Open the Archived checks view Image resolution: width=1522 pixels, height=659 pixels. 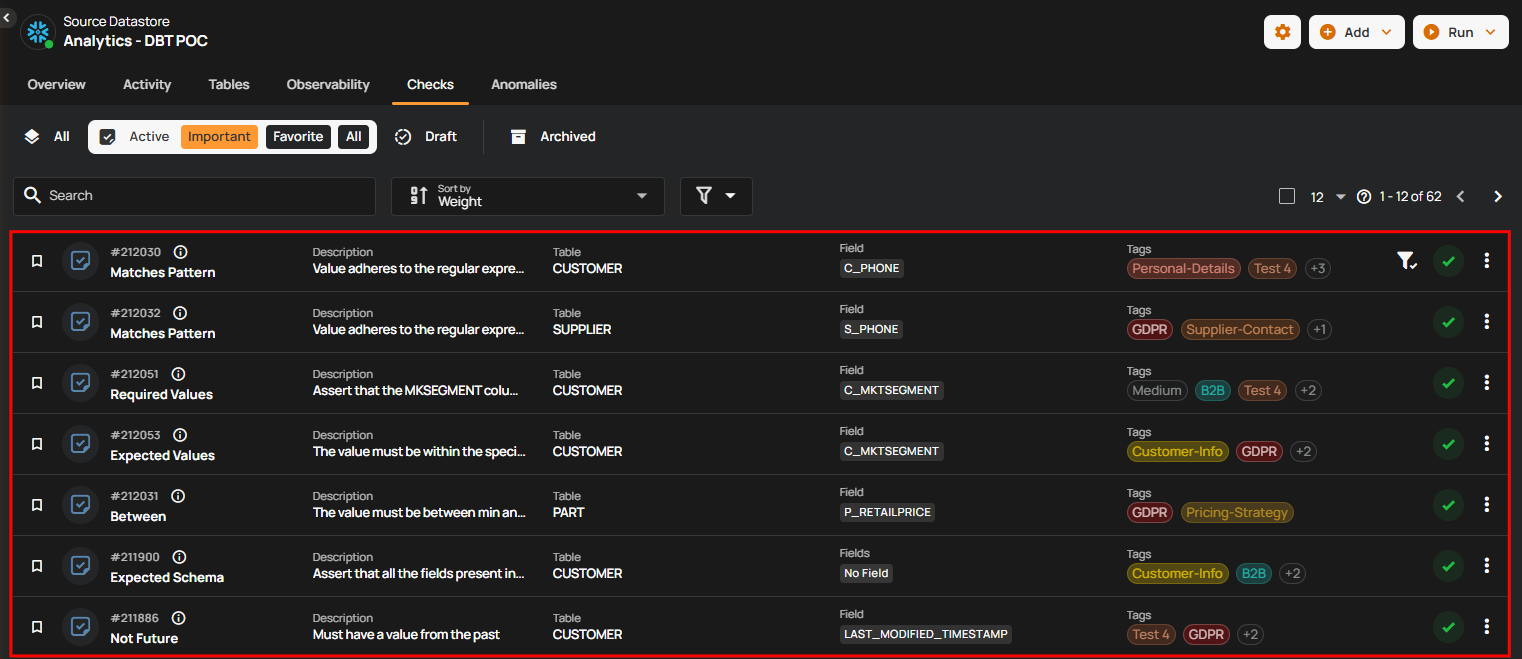(x=552, y=136)
